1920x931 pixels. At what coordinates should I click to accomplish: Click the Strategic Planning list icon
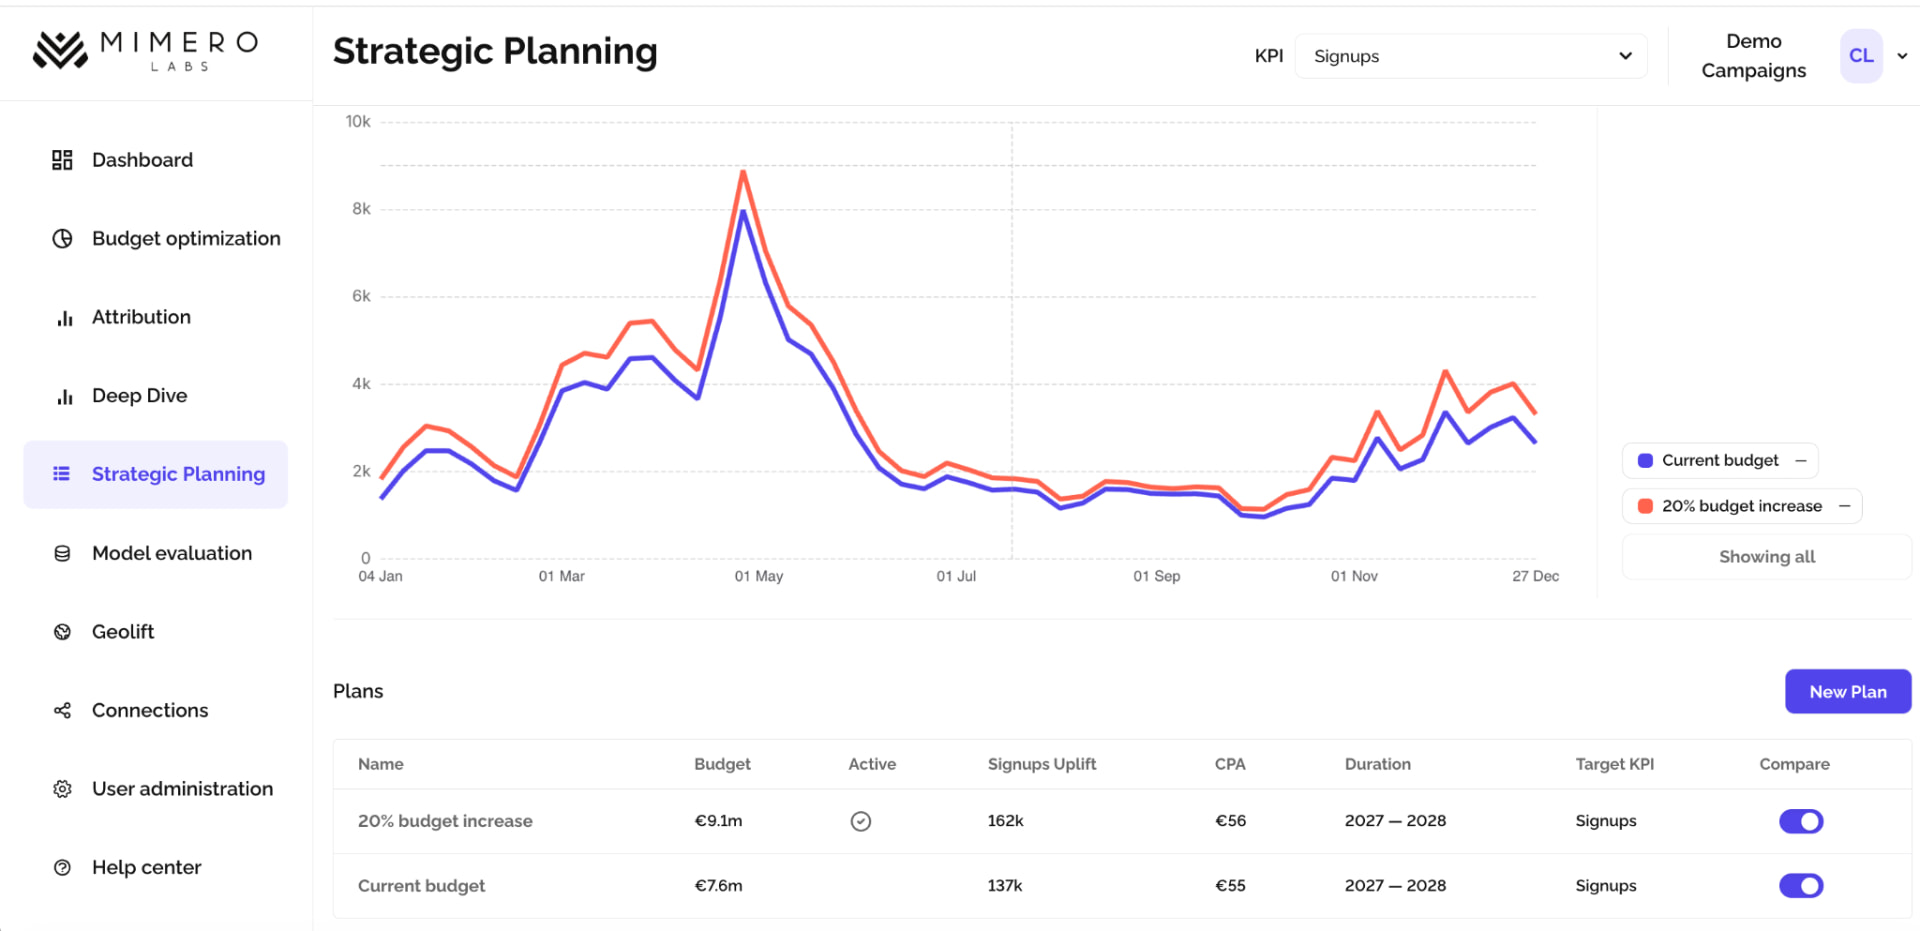click(x=61, y=474)
